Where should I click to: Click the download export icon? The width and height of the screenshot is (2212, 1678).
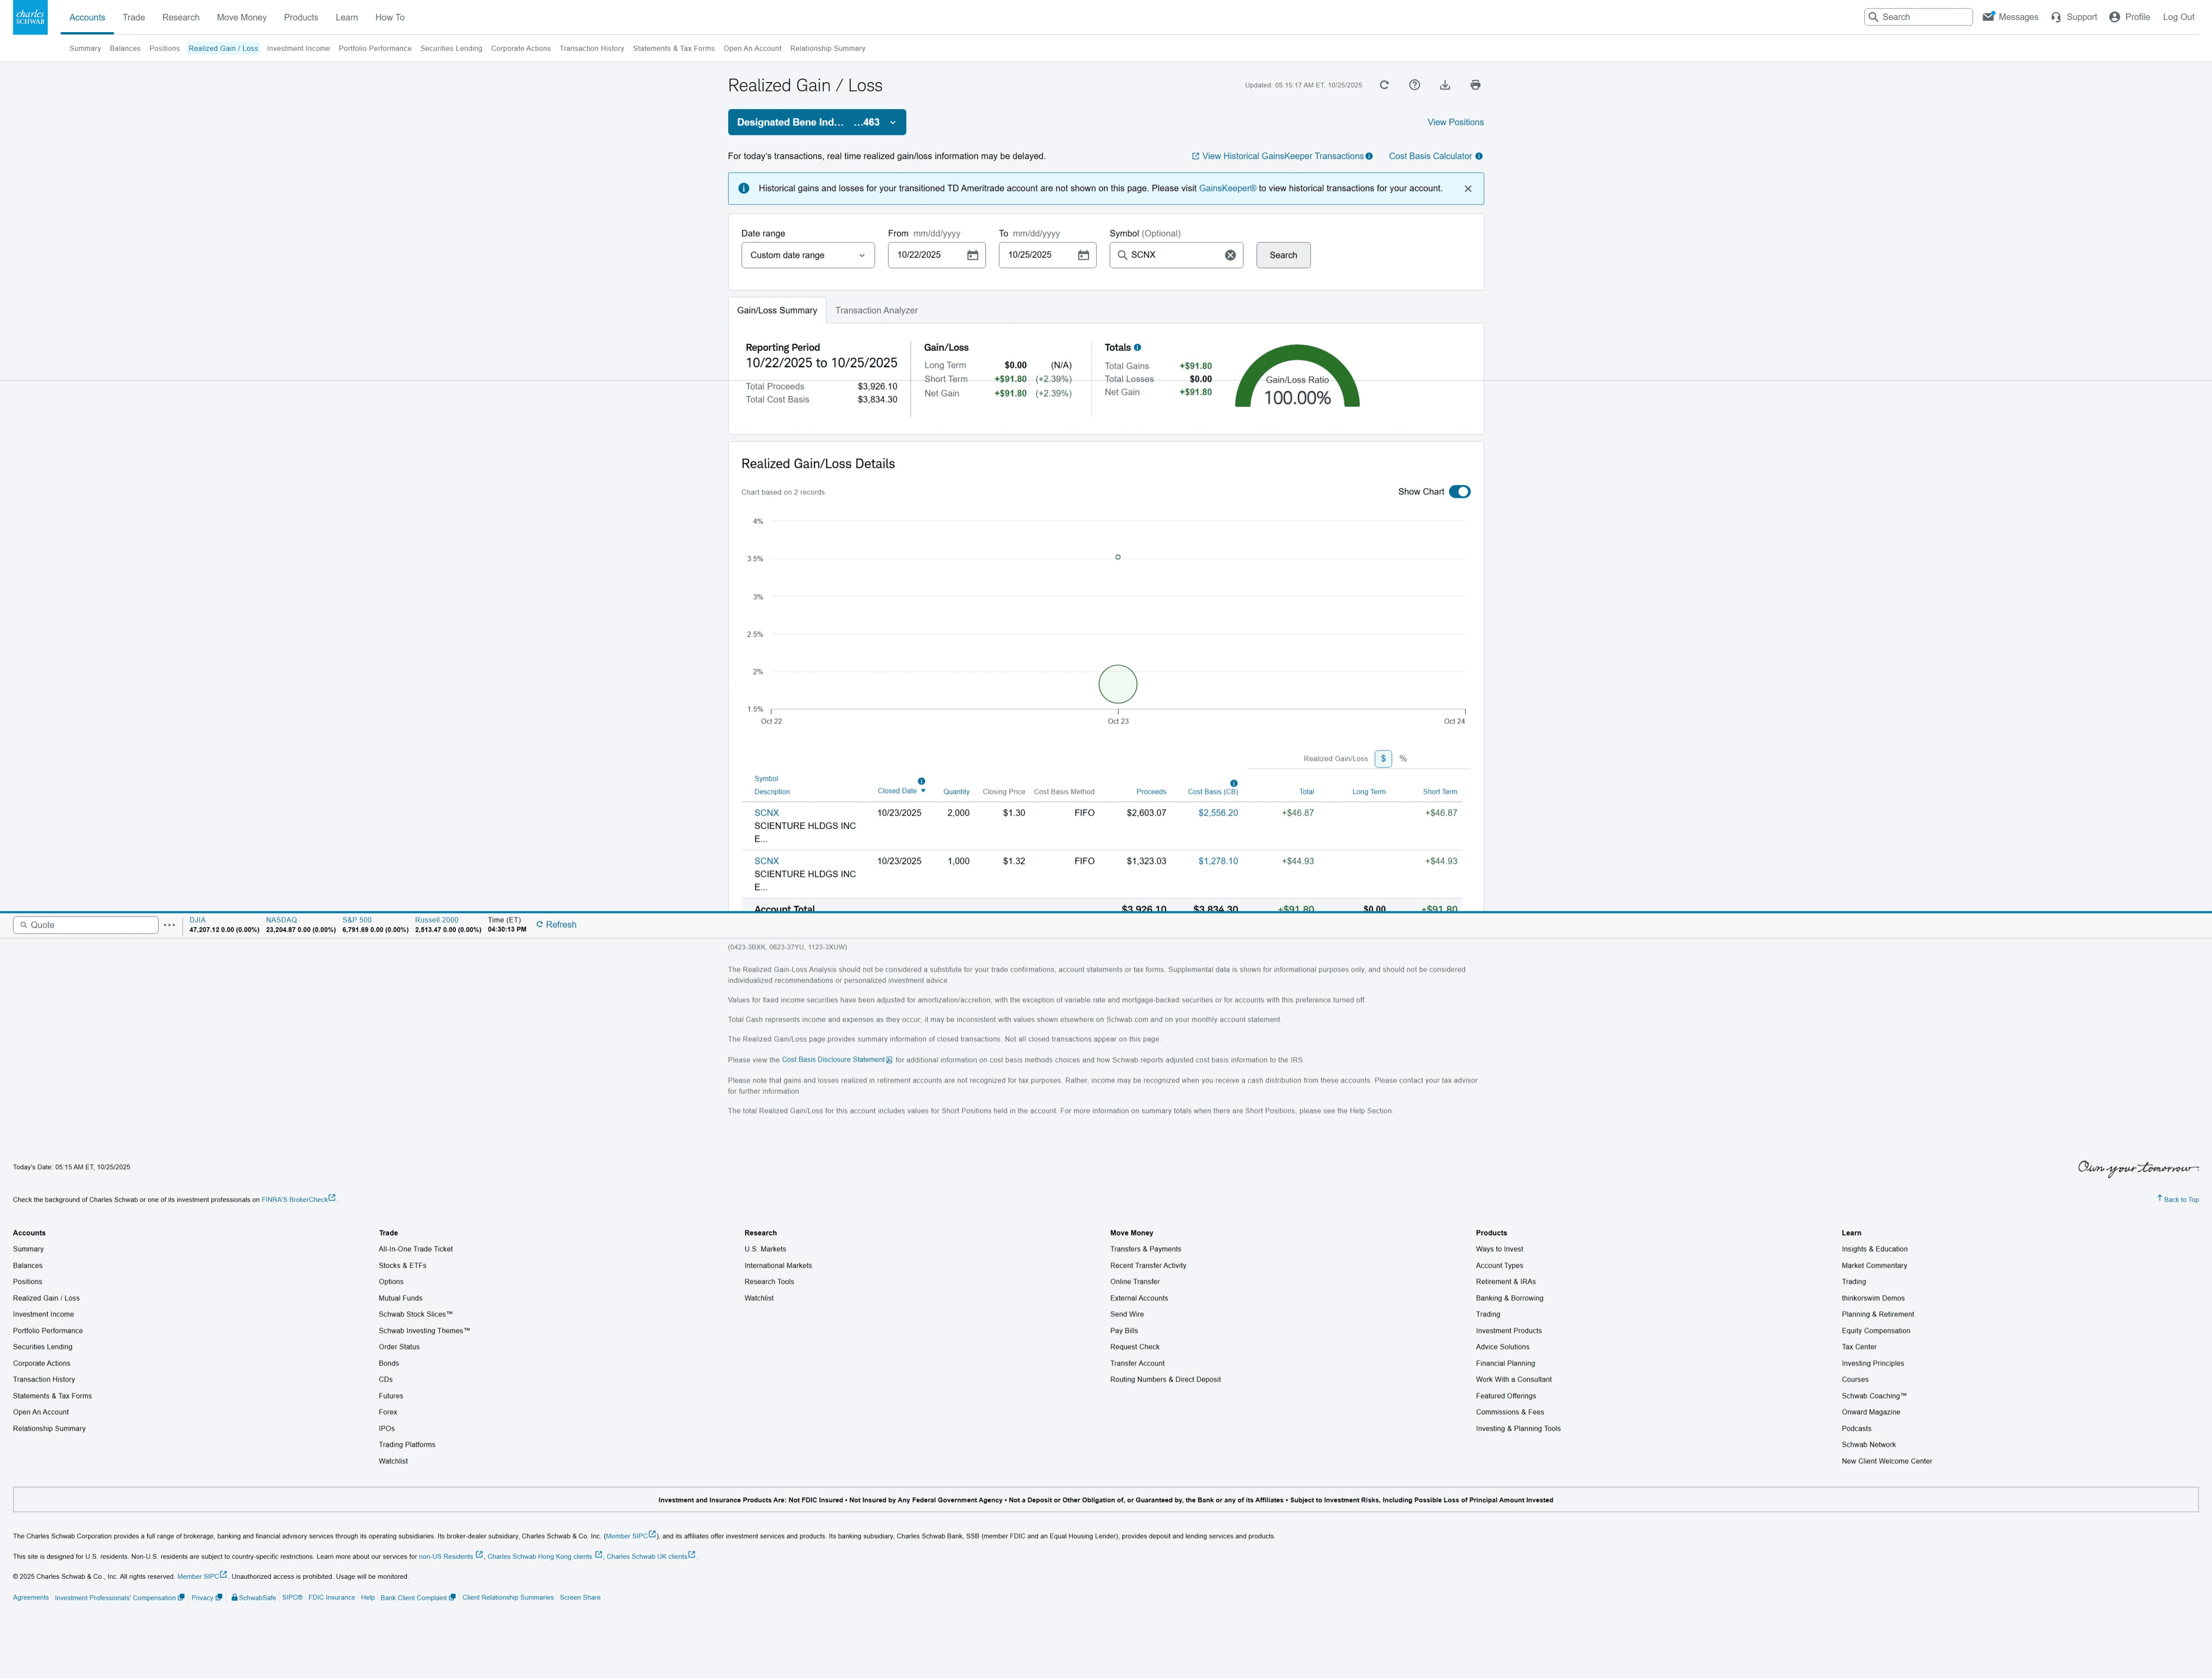coord(1445,85)
